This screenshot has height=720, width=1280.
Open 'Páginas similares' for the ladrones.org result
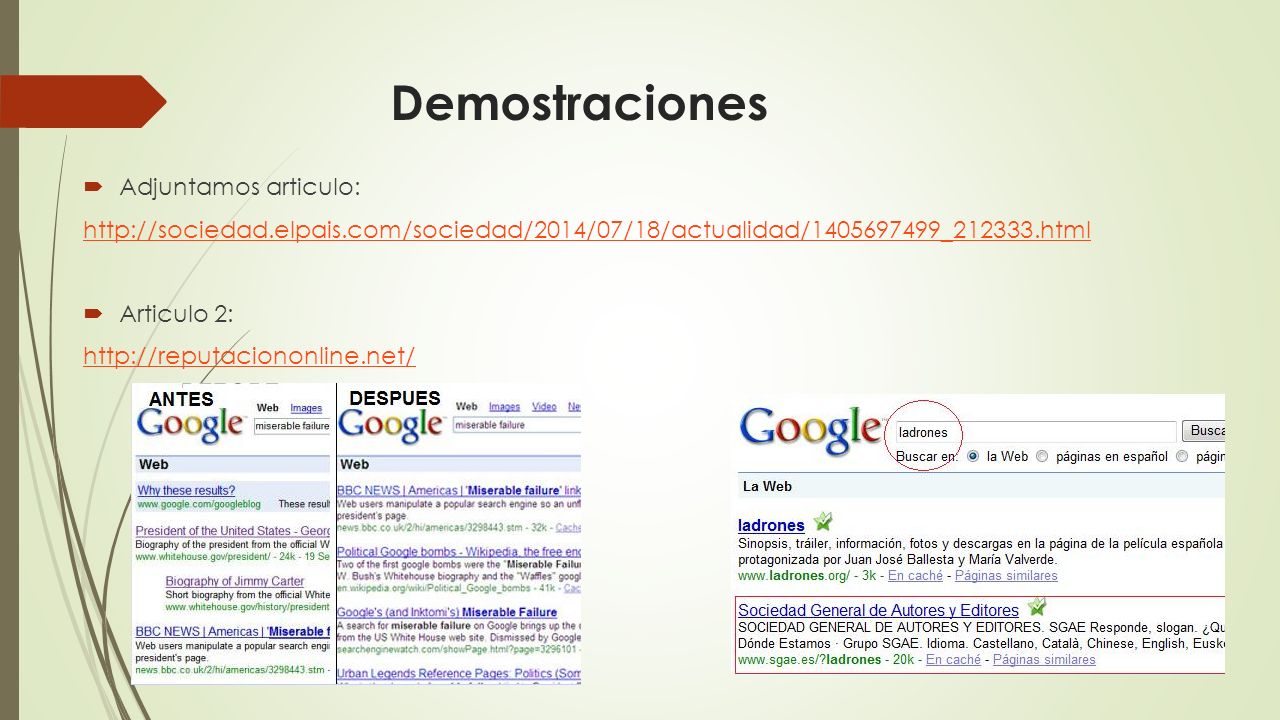[x=1006, y=576]
